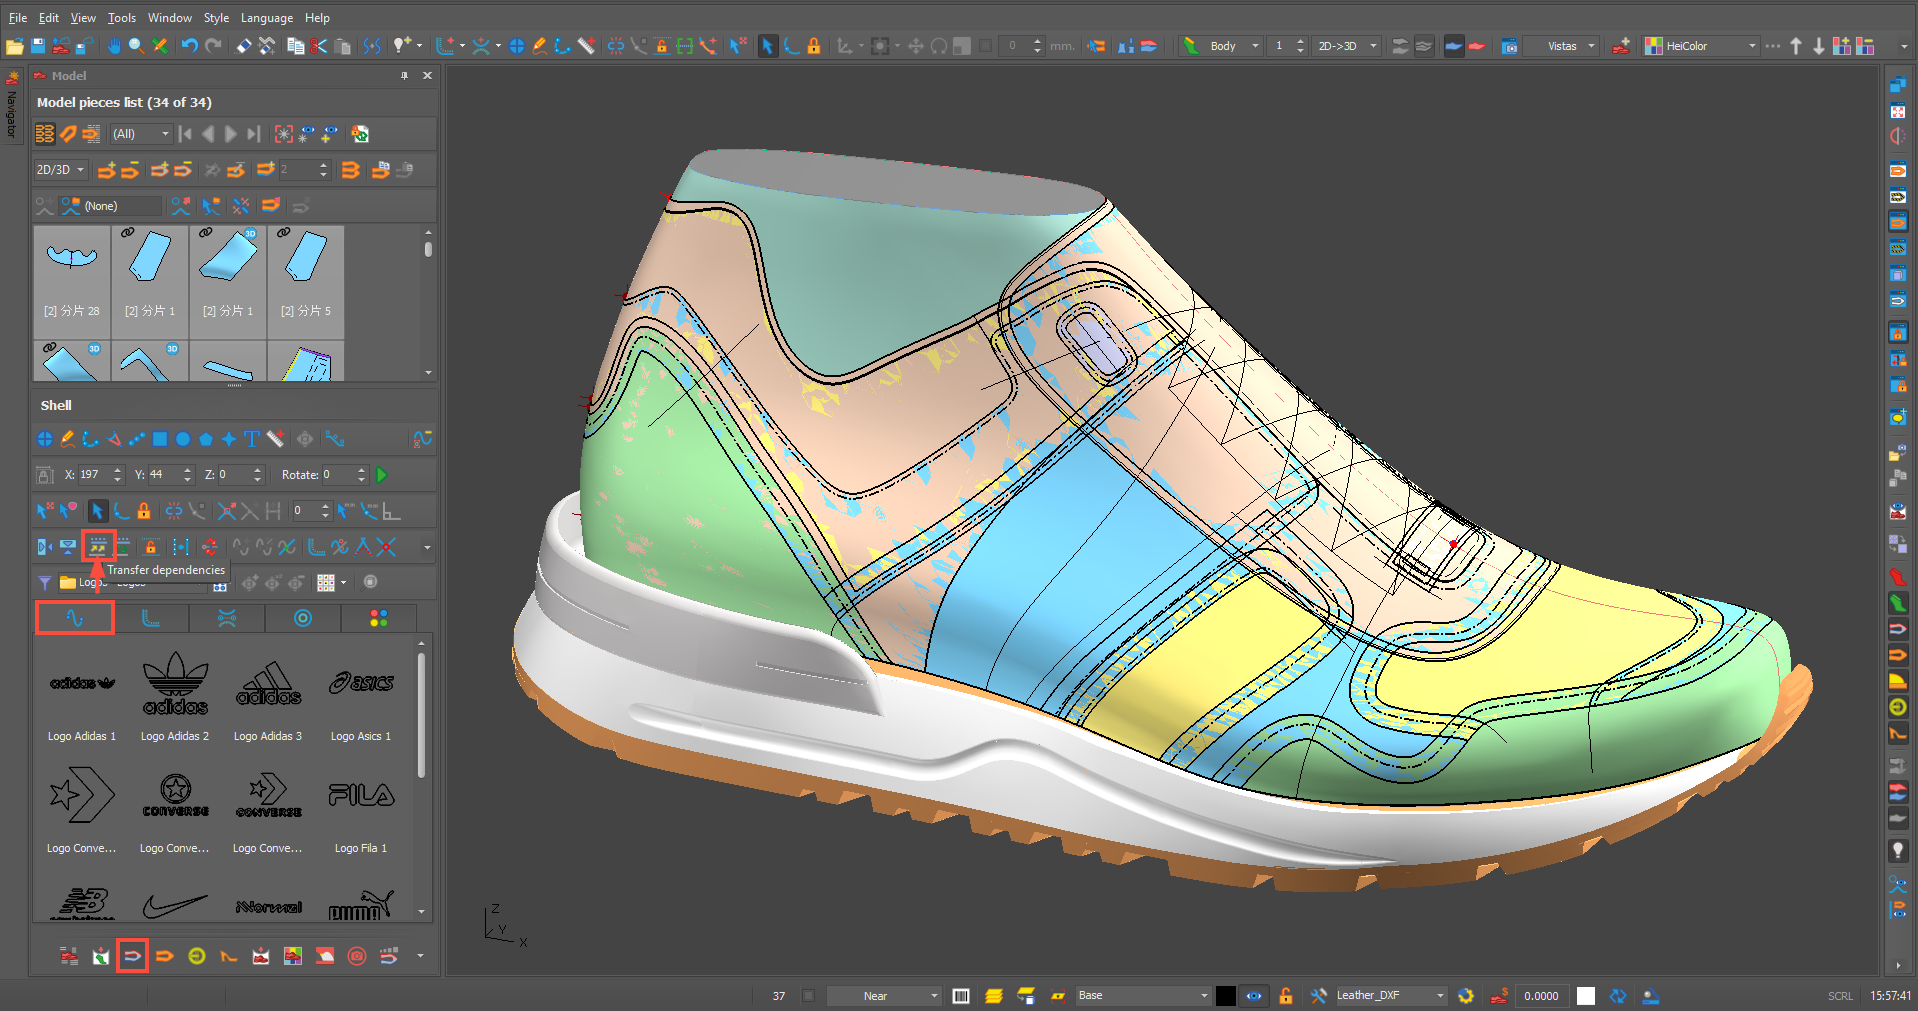Open the Vistas dropdown
Image resolution: width=1918 pixels, height=1011 pixels.
[x=1591, y=46]
